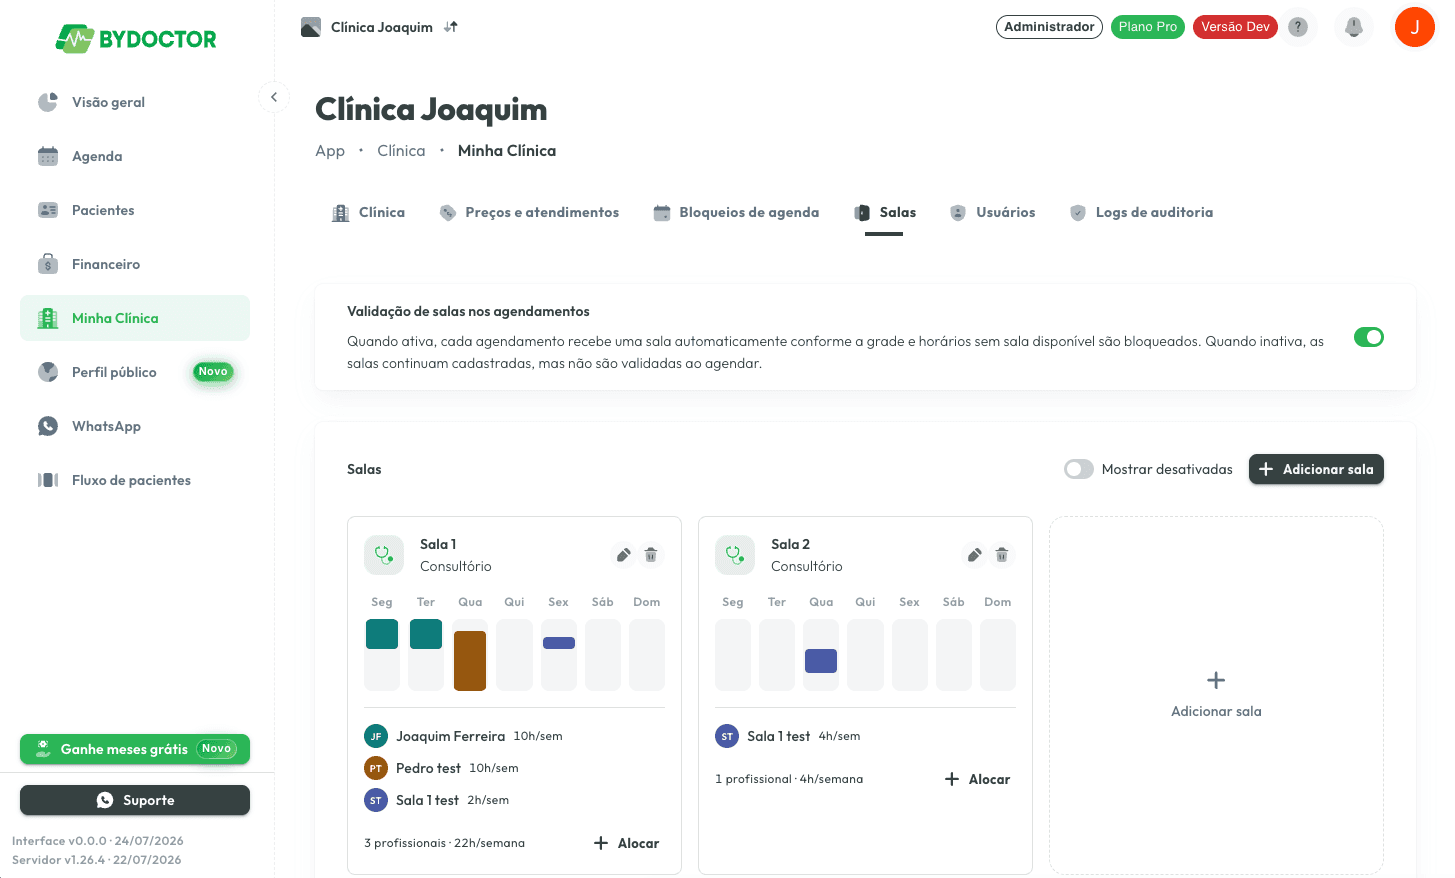The height and width of the screenshot is (878, 1455).
Task: Click Sala 1 Tuesday teal schedule block
Action: coord(426,634)
